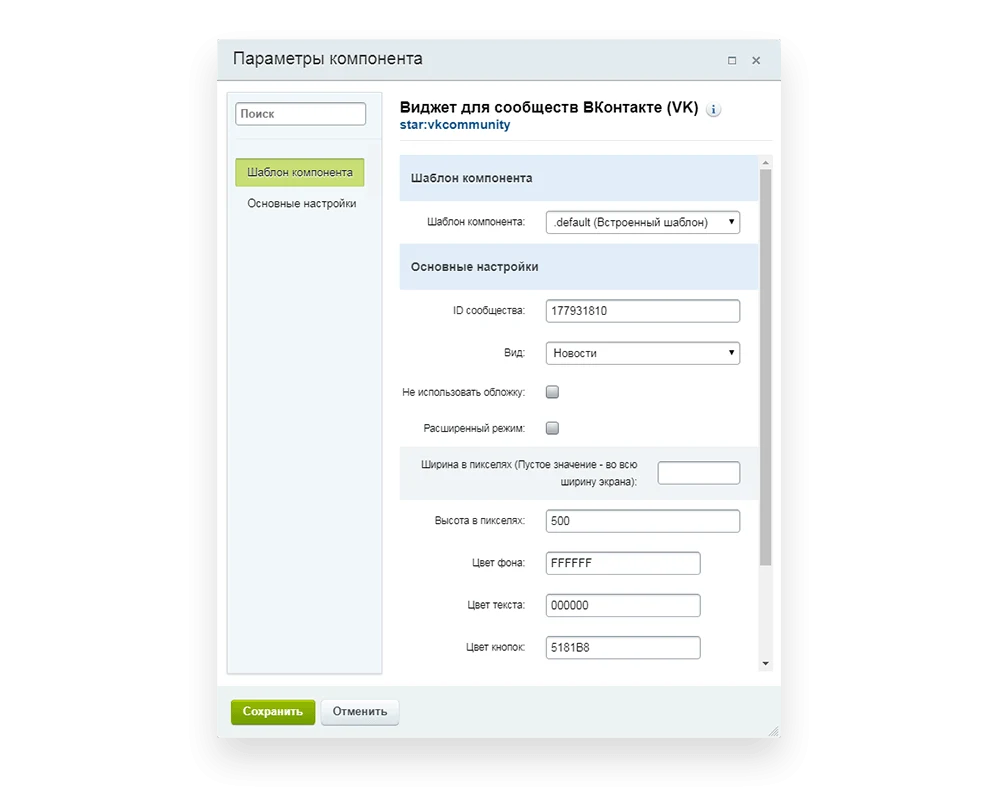Click the dialog resize grip corner
1000x800 pixels.
tap(774, 731)
